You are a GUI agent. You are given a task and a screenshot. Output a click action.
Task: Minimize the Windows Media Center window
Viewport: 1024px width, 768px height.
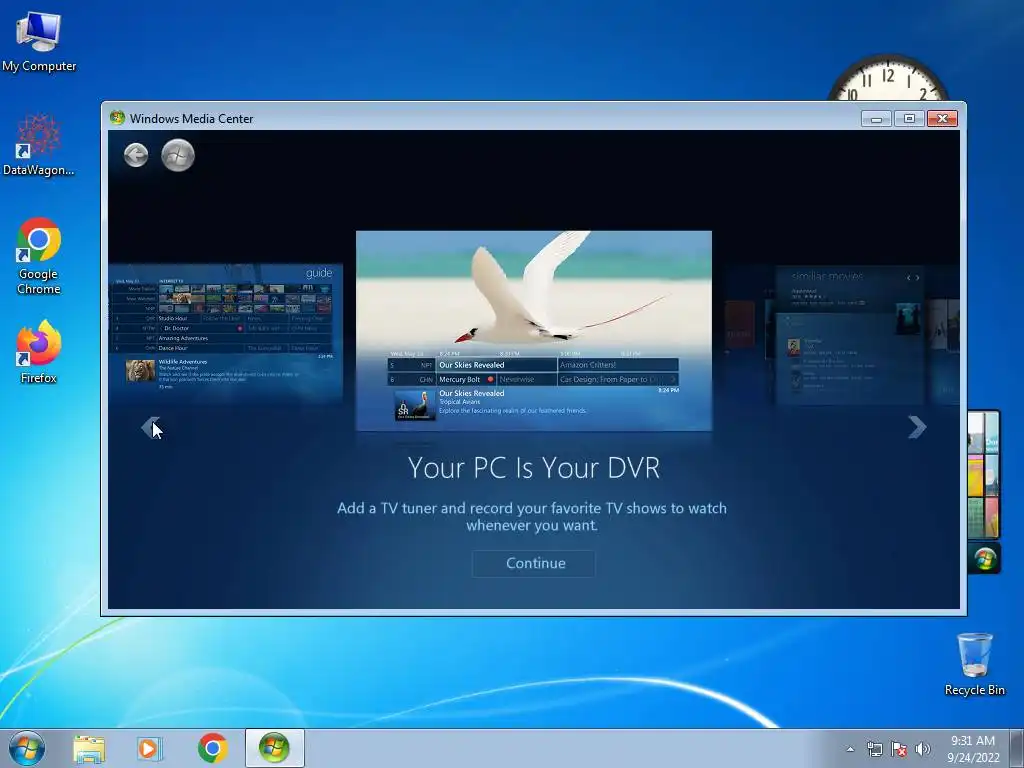[876, 118]
